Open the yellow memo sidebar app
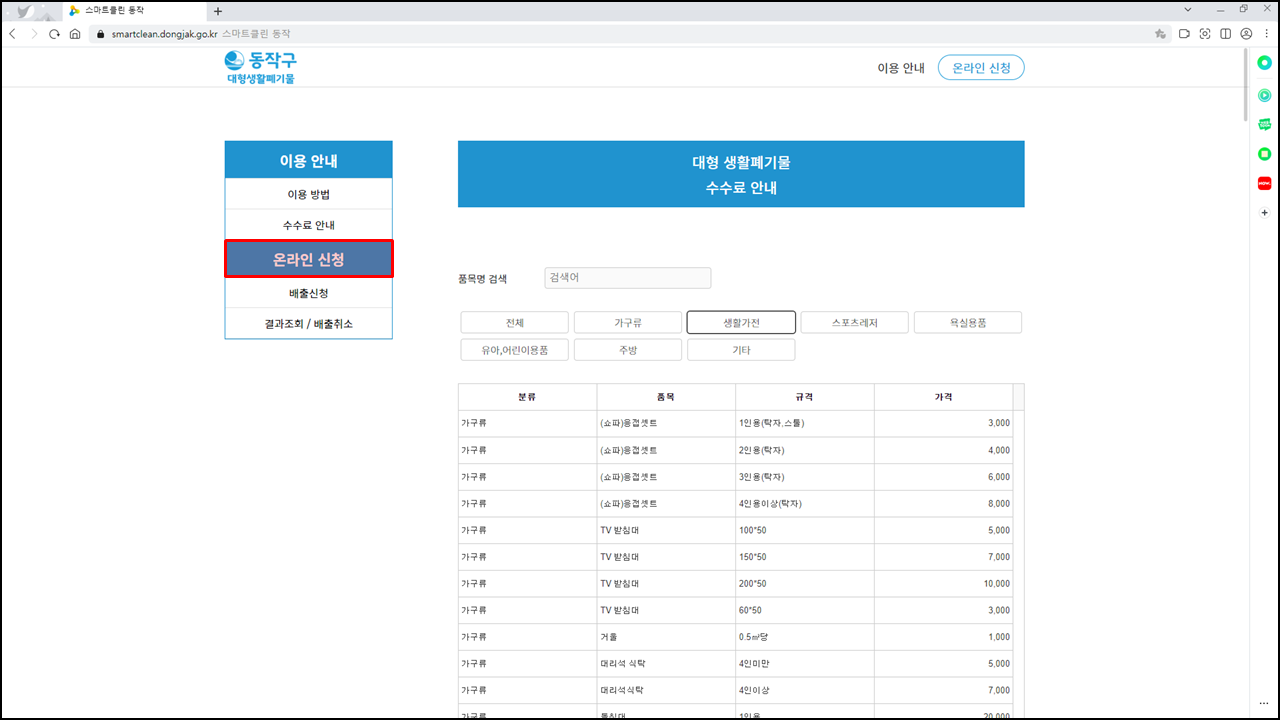Viewport: 1280px width, 720px height. click(x=1265, y=154)
